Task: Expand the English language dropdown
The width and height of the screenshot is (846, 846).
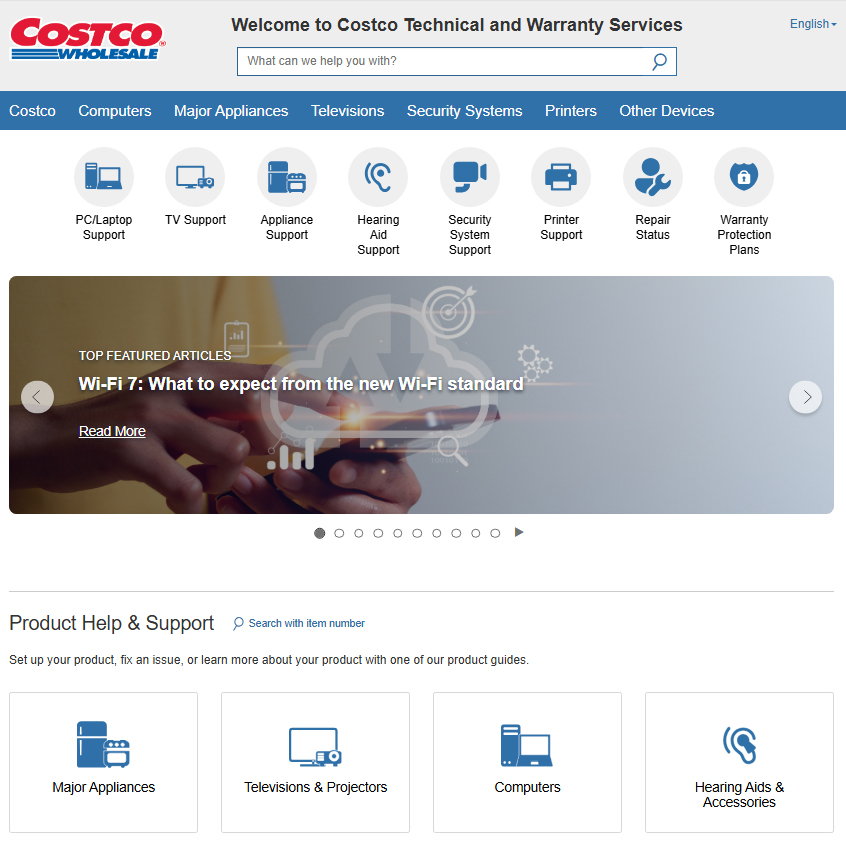Action: click(x=812, y=24)
